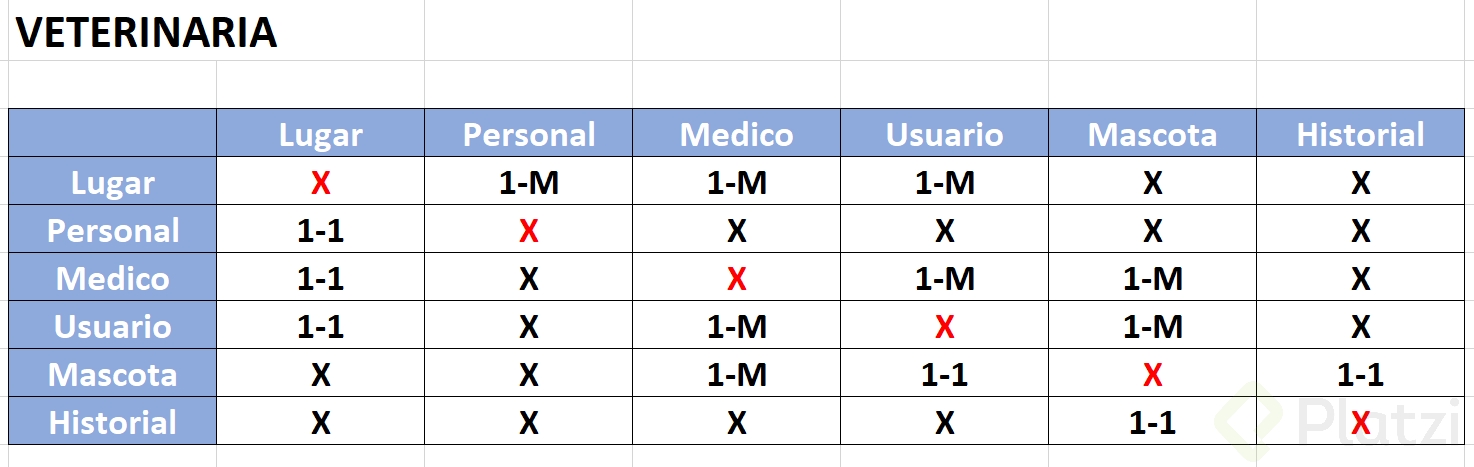Click the Lugar row header cell
Screen dimensions: 1474x467
[113, 182]
